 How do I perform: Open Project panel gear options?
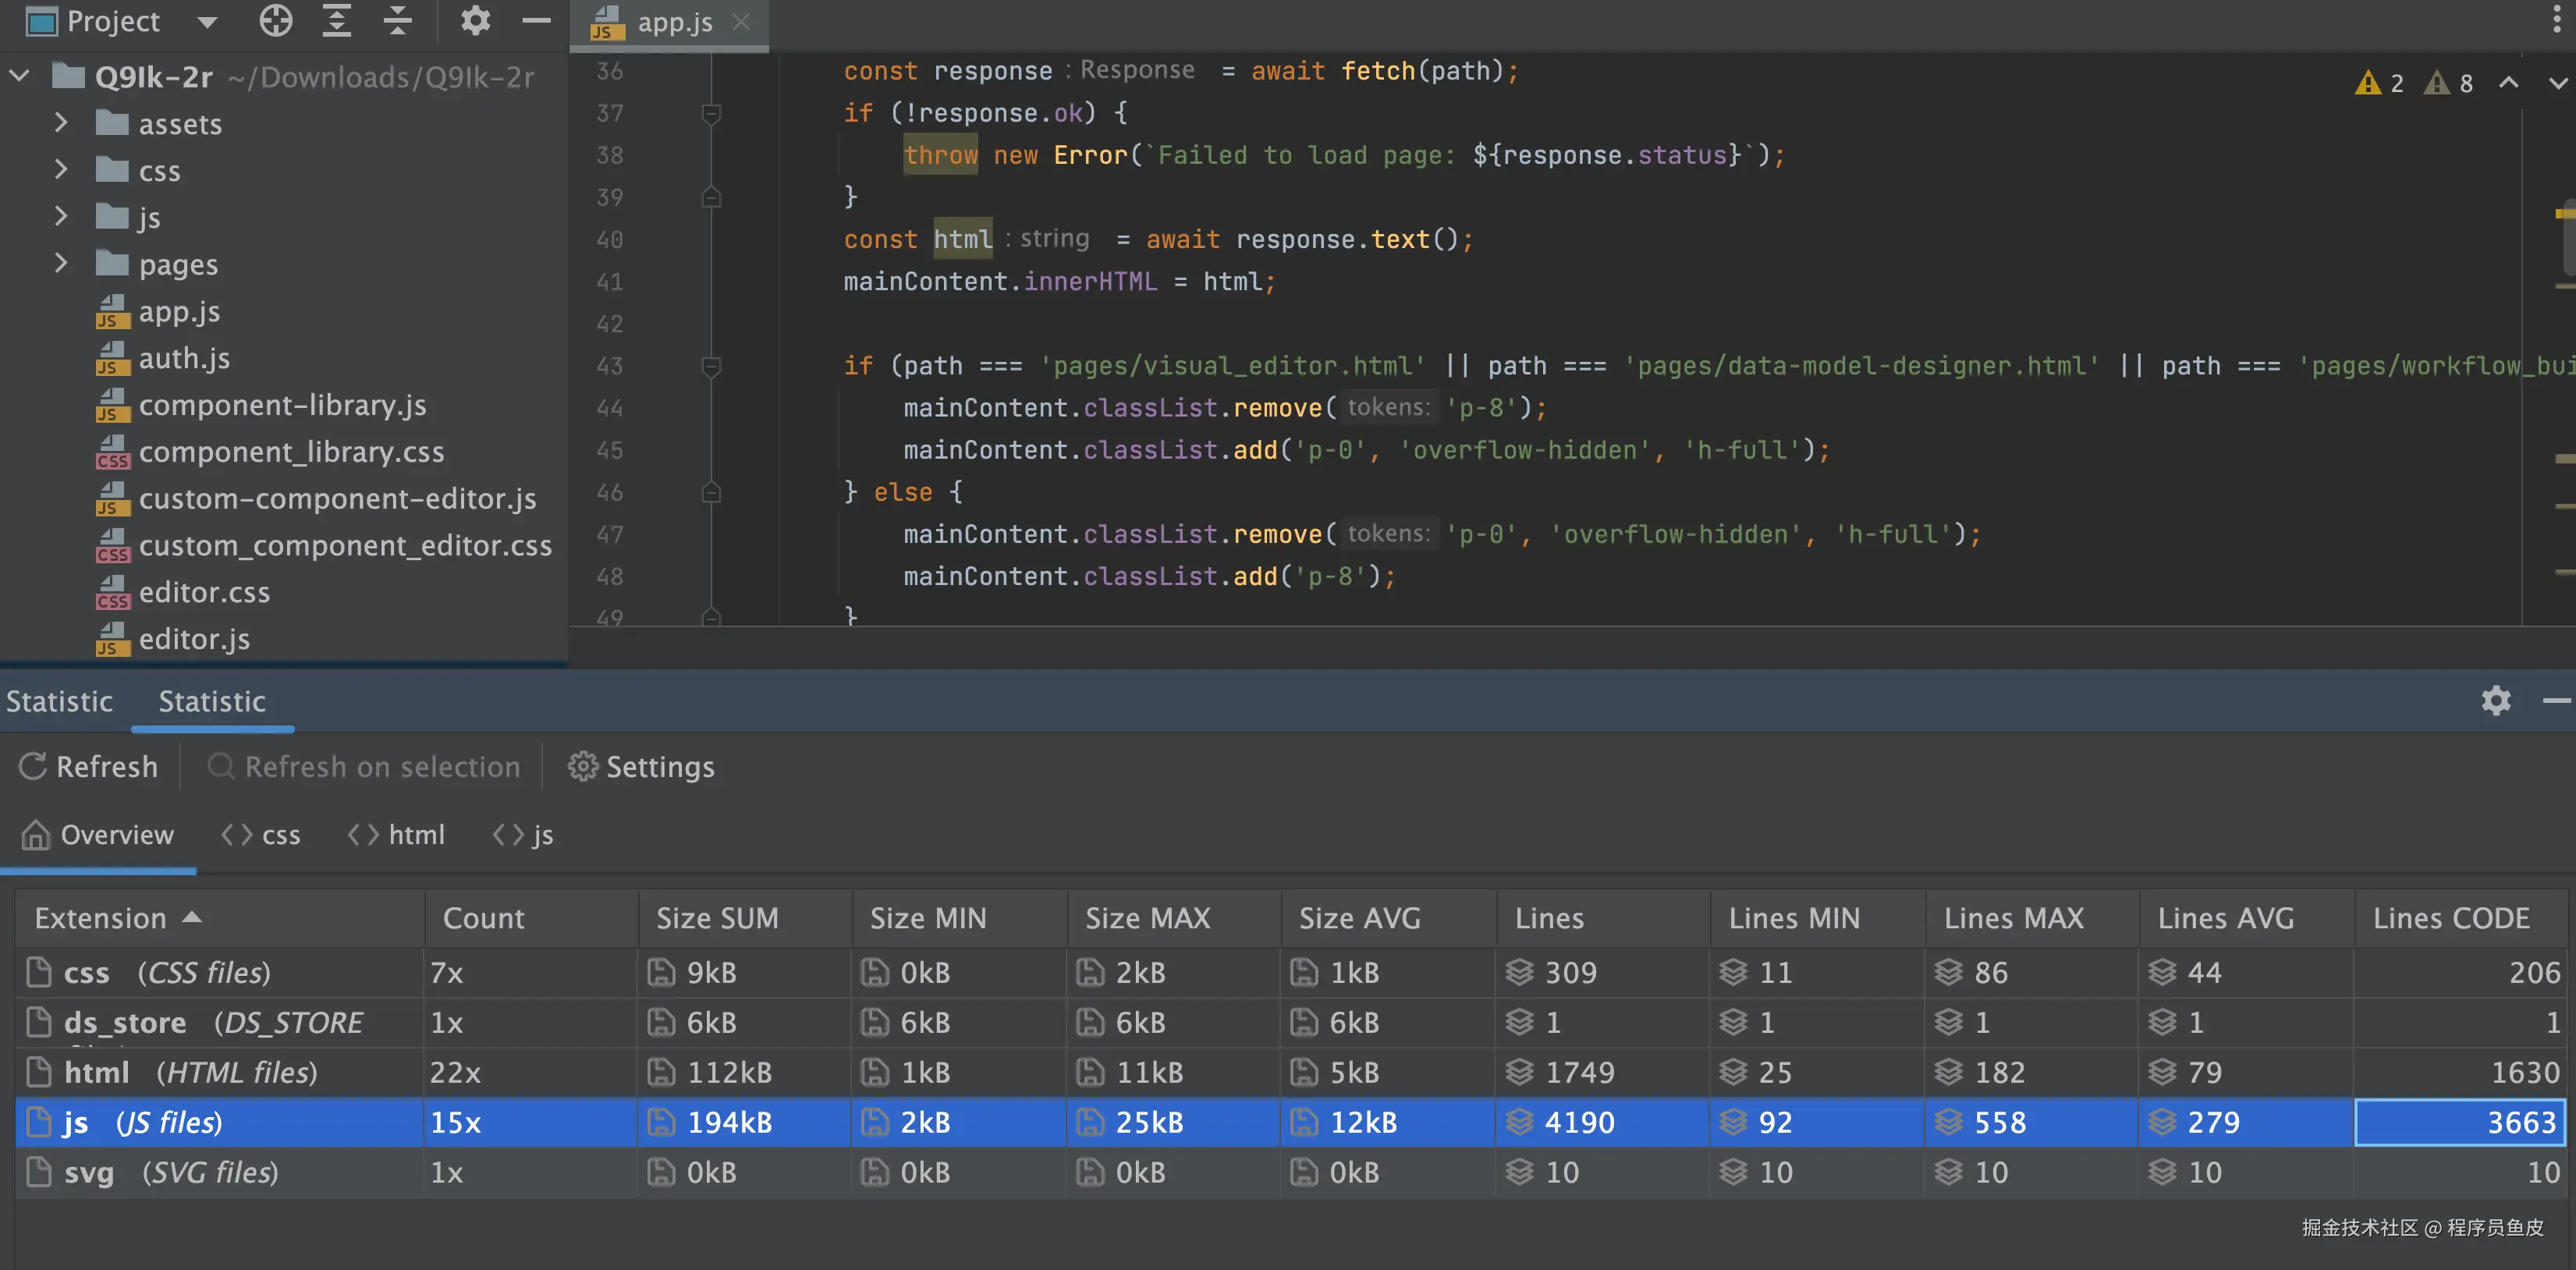(x=475, y=21)
